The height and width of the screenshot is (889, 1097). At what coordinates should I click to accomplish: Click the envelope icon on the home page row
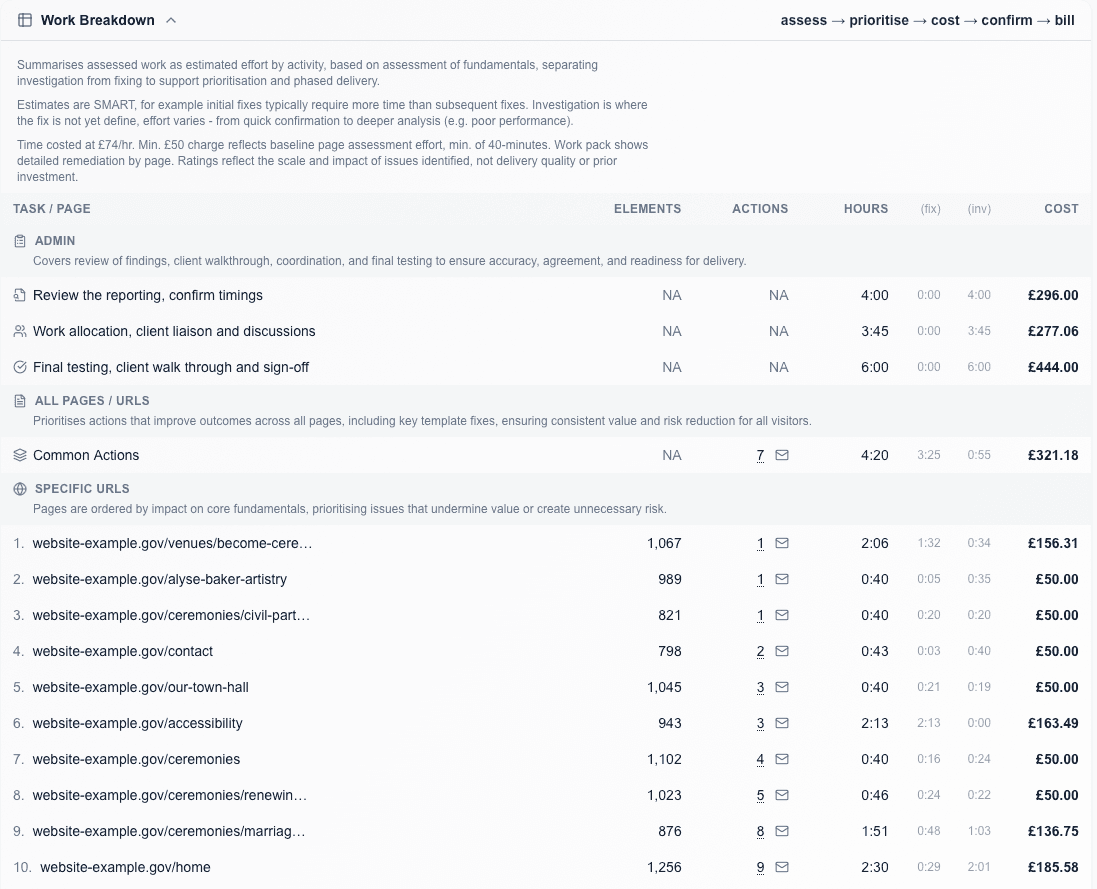(782, 867)
